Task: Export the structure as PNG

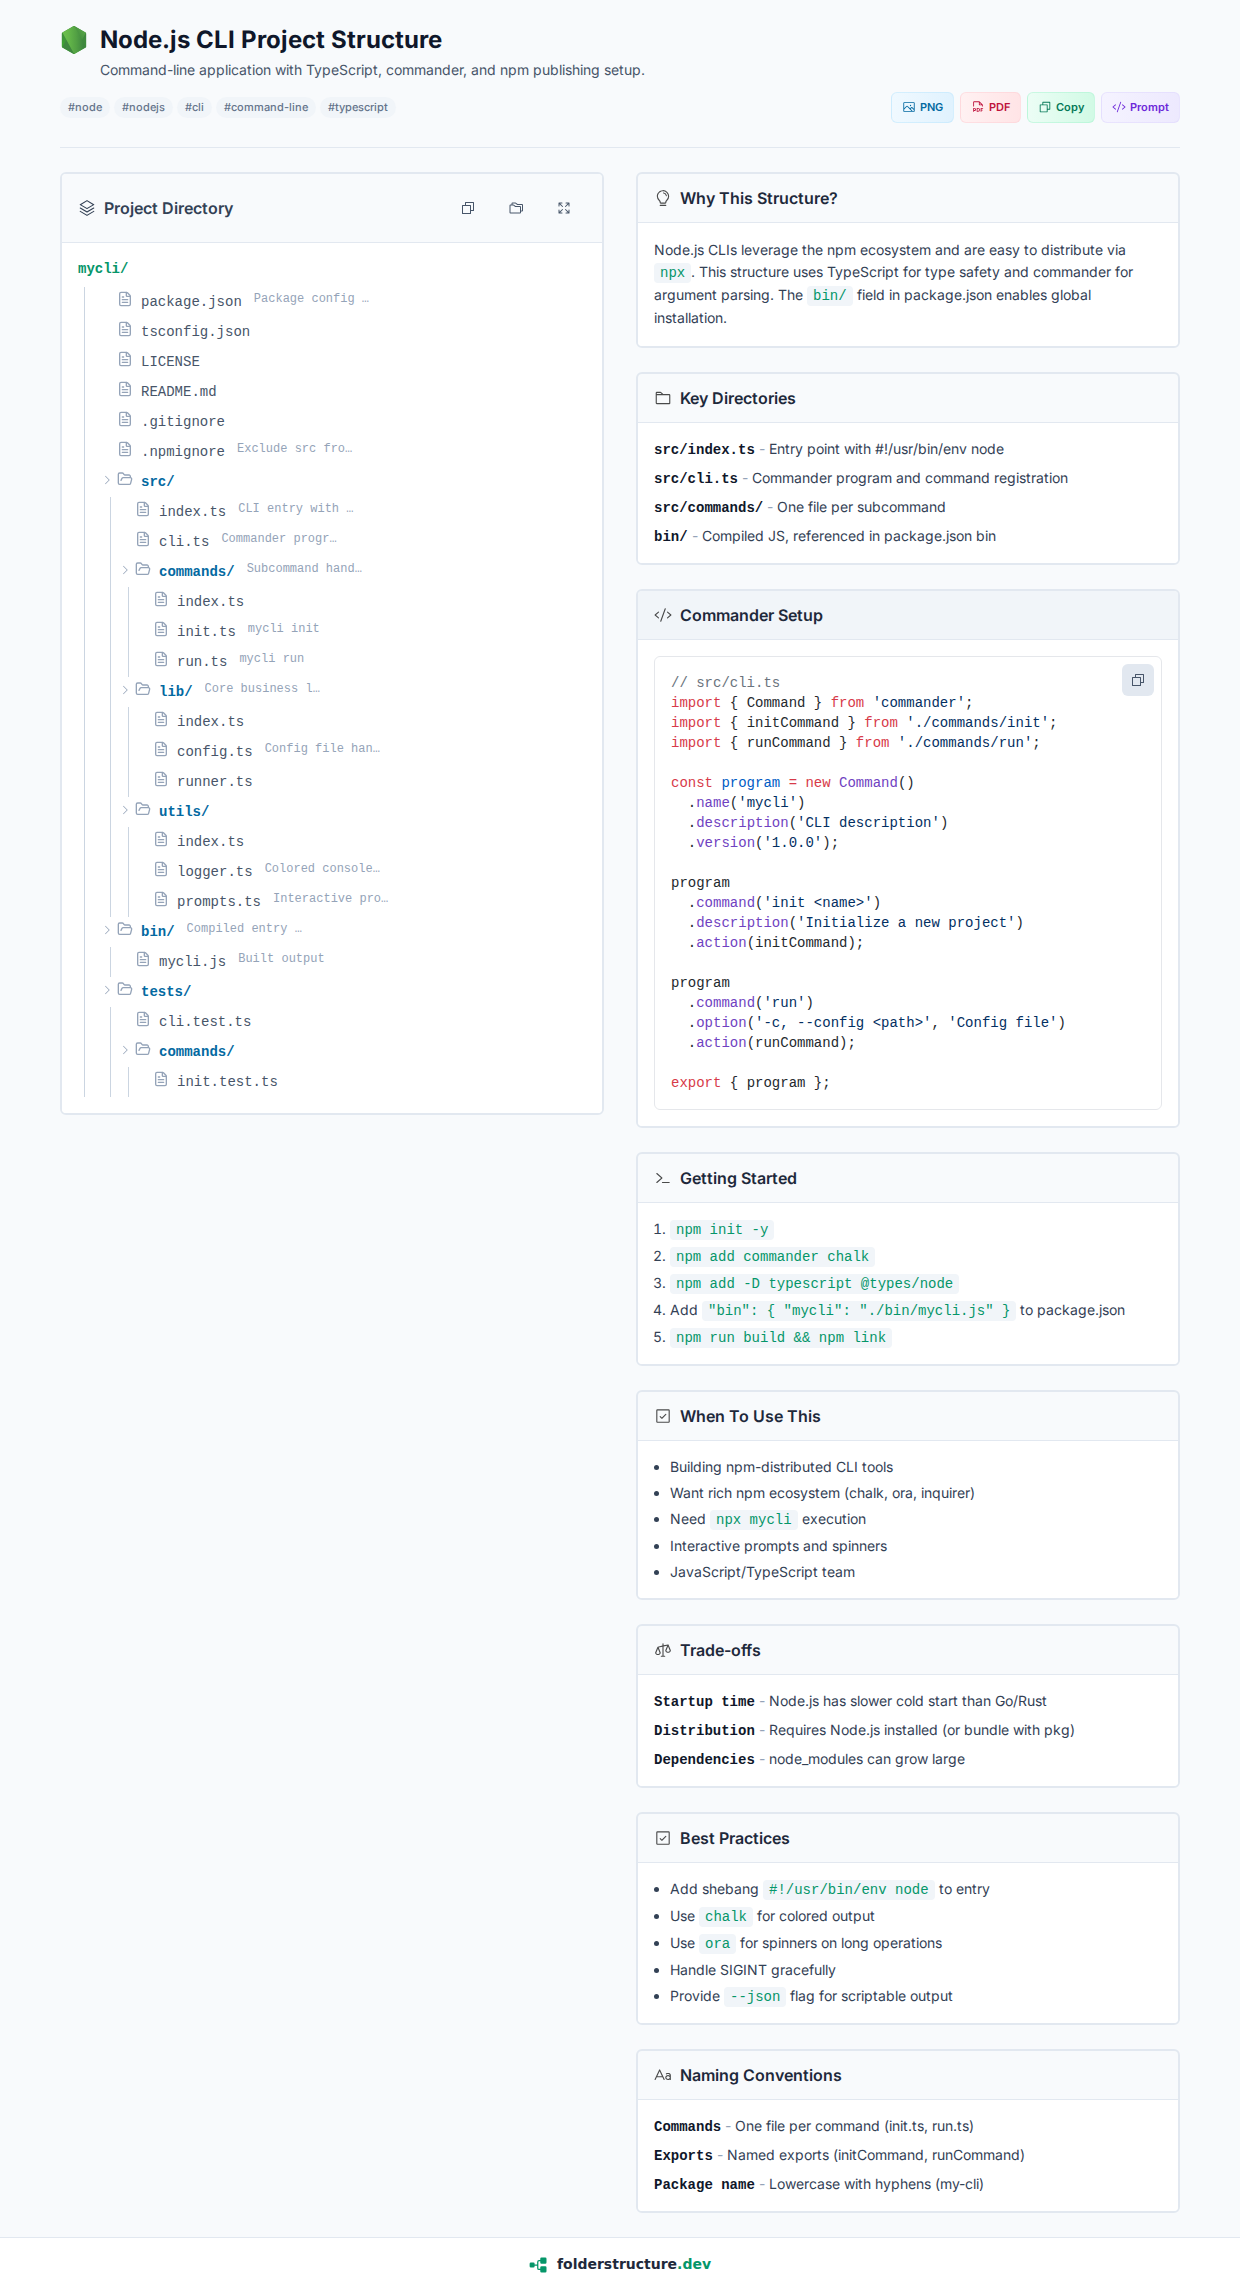Action: coord(922,107)
